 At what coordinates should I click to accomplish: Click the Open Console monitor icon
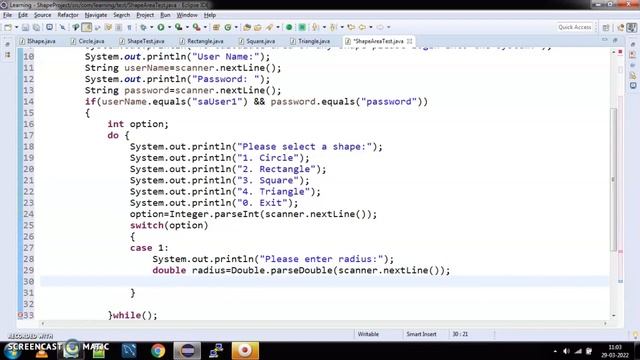(x=49, y=27)
